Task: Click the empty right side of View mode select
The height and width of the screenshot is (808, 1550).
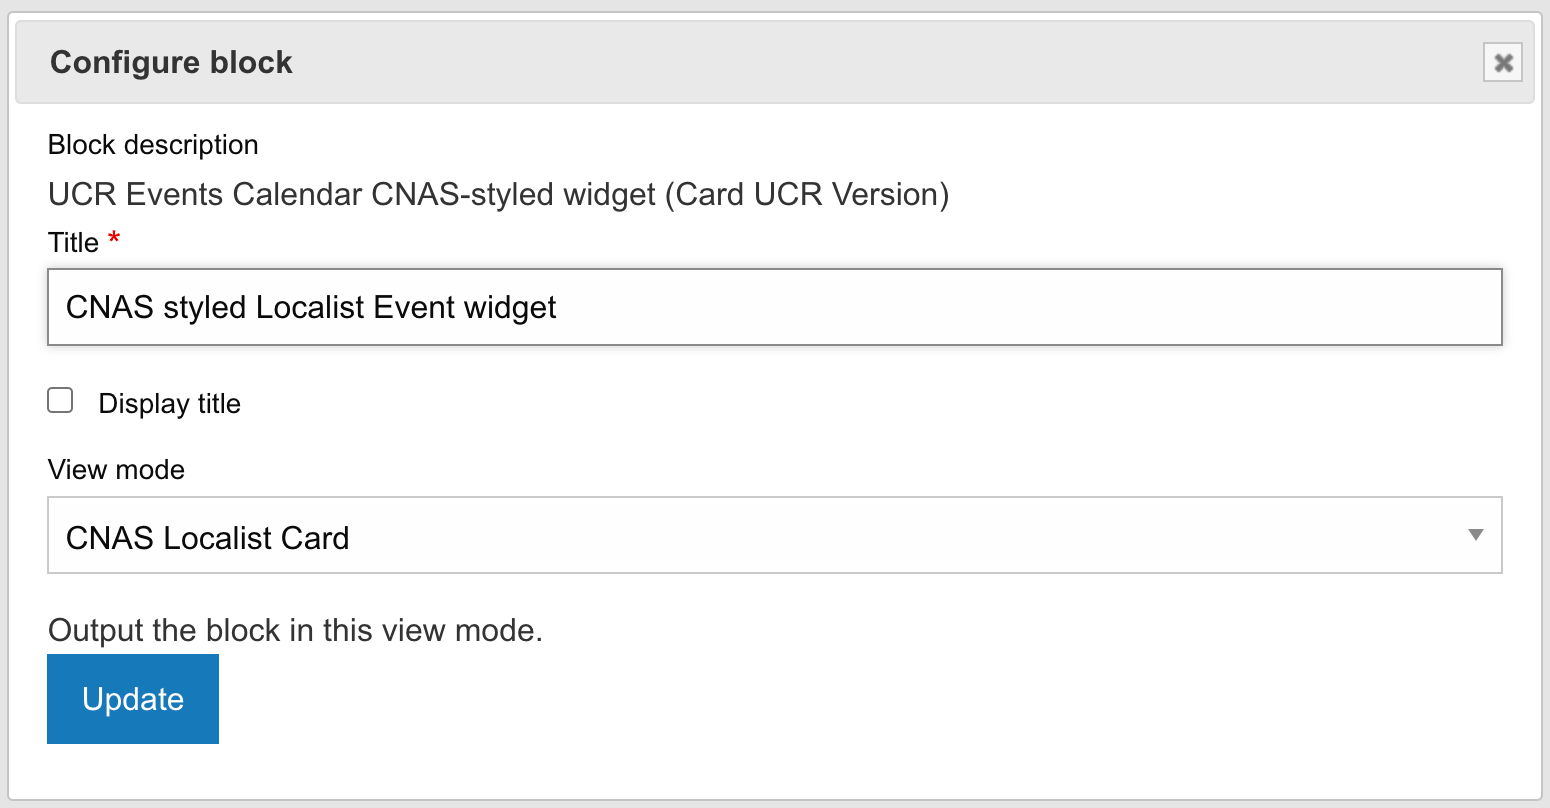Action: [1100, 536]
